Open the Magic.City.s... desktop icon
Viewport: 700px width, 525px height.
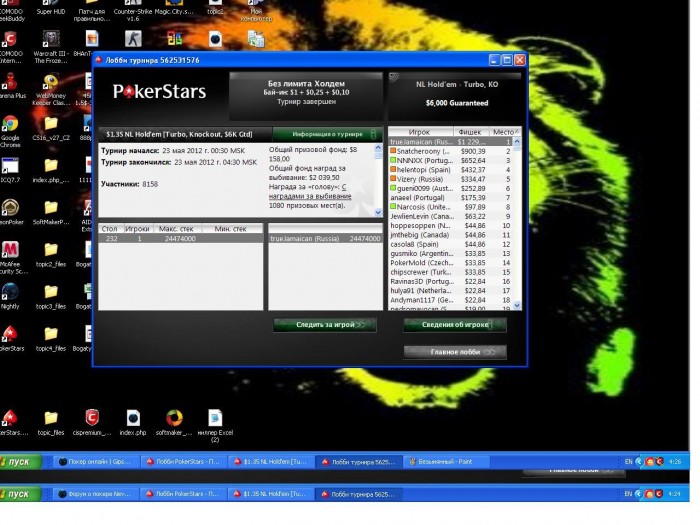pos(174,8)
